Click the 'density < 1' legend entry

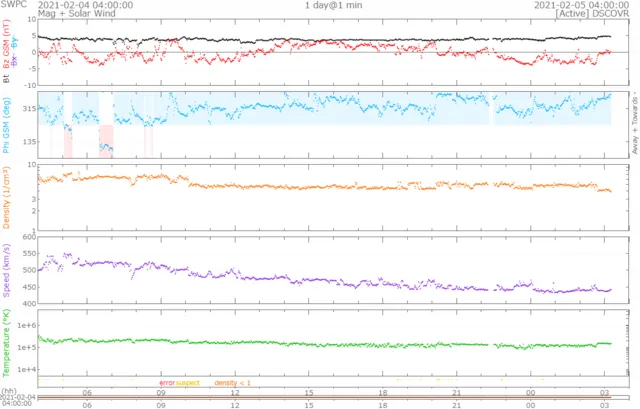pyautogui.click(x=232, y=383)
